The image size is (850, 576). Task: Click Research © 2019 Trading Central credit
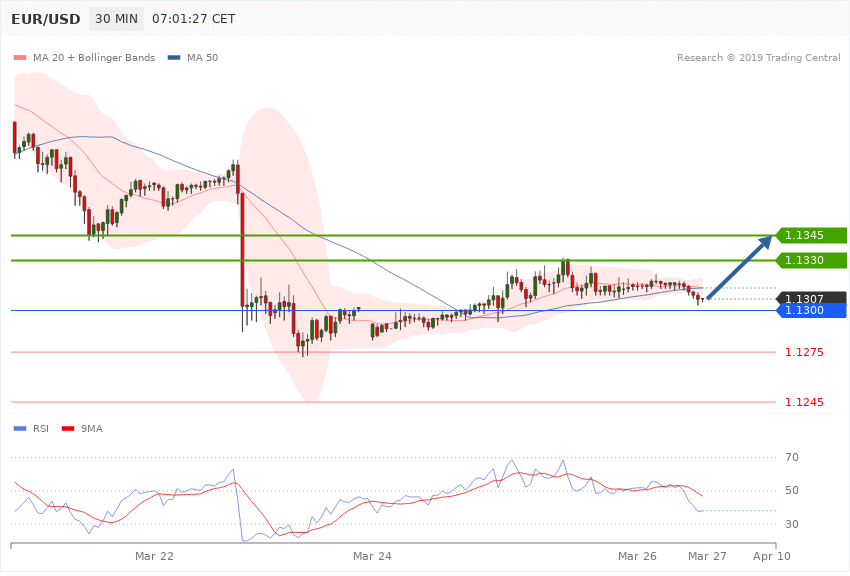[758, 57]
